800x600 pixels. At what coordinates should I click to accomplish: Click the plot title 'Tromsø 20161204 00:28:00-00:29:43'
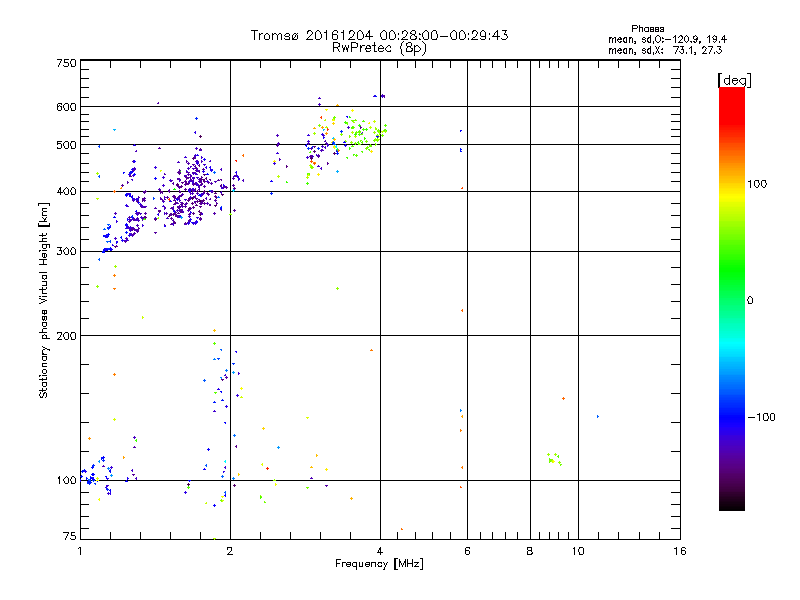click(x=379, y=35)
